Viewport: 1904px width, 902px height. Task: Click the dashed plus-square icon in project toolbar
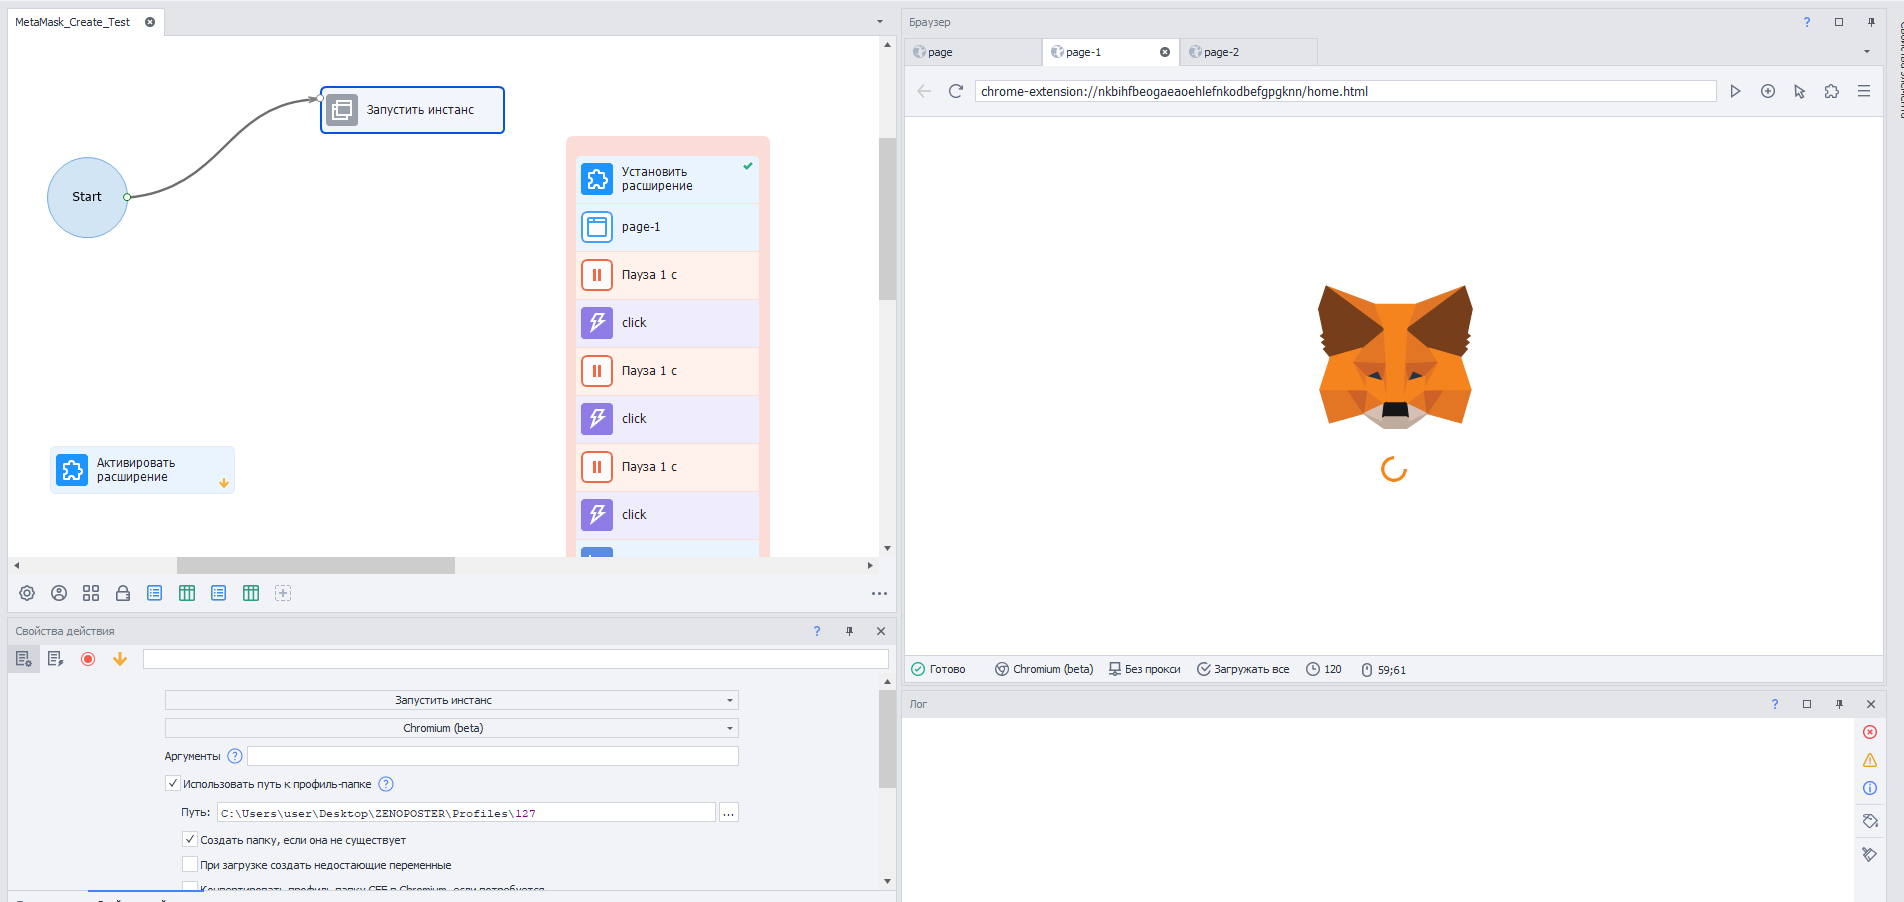point(283,593)
